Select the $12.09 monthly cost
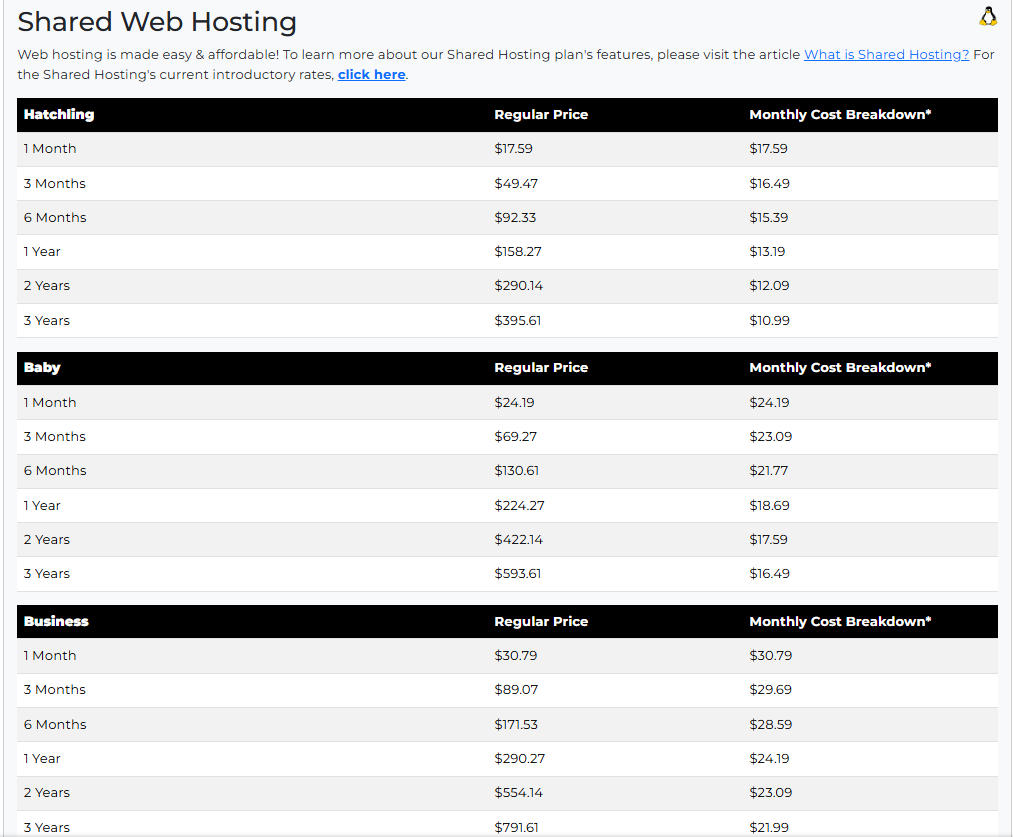The width and height of the screenshot is (1013, 837). [x=769, y=285]
